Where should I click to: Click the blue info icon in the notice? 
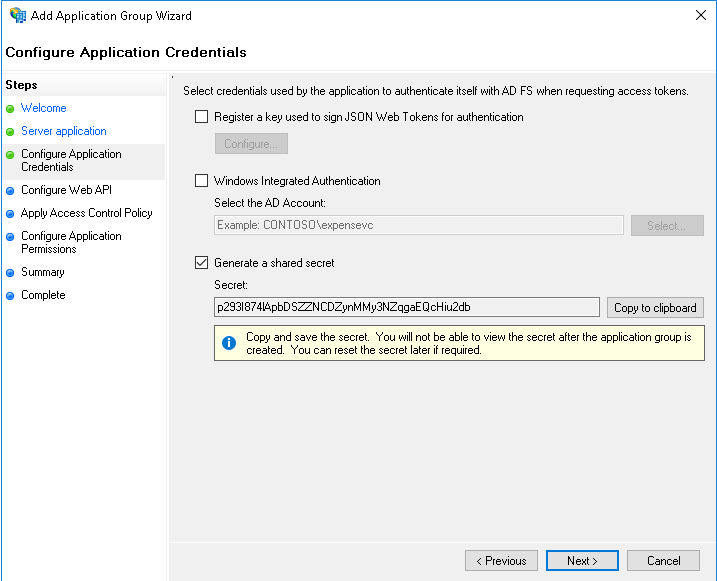point(229,343)
